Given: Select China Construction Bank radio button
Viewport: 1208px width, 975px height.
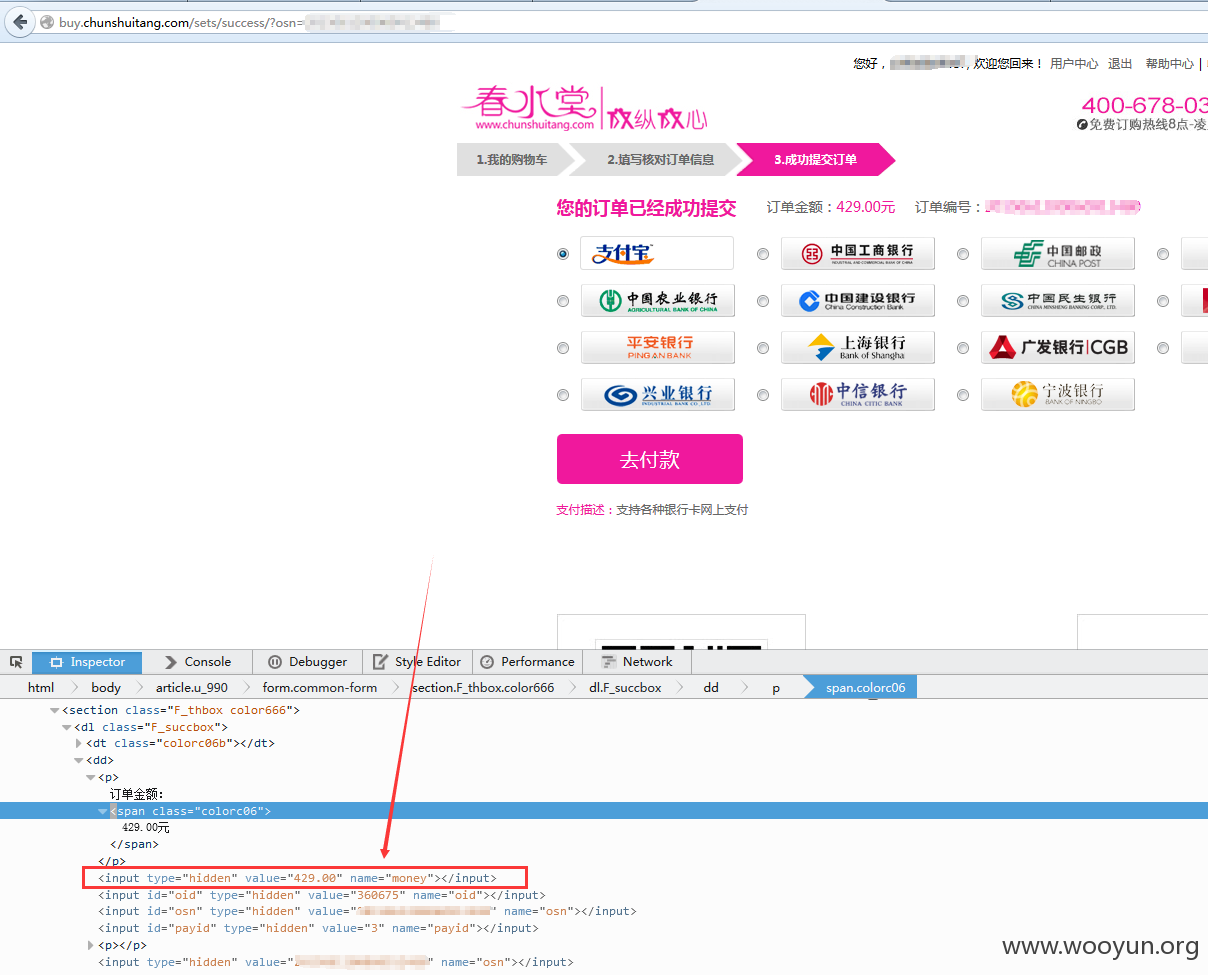Looking at the screenshot, I should coord(763,301).
